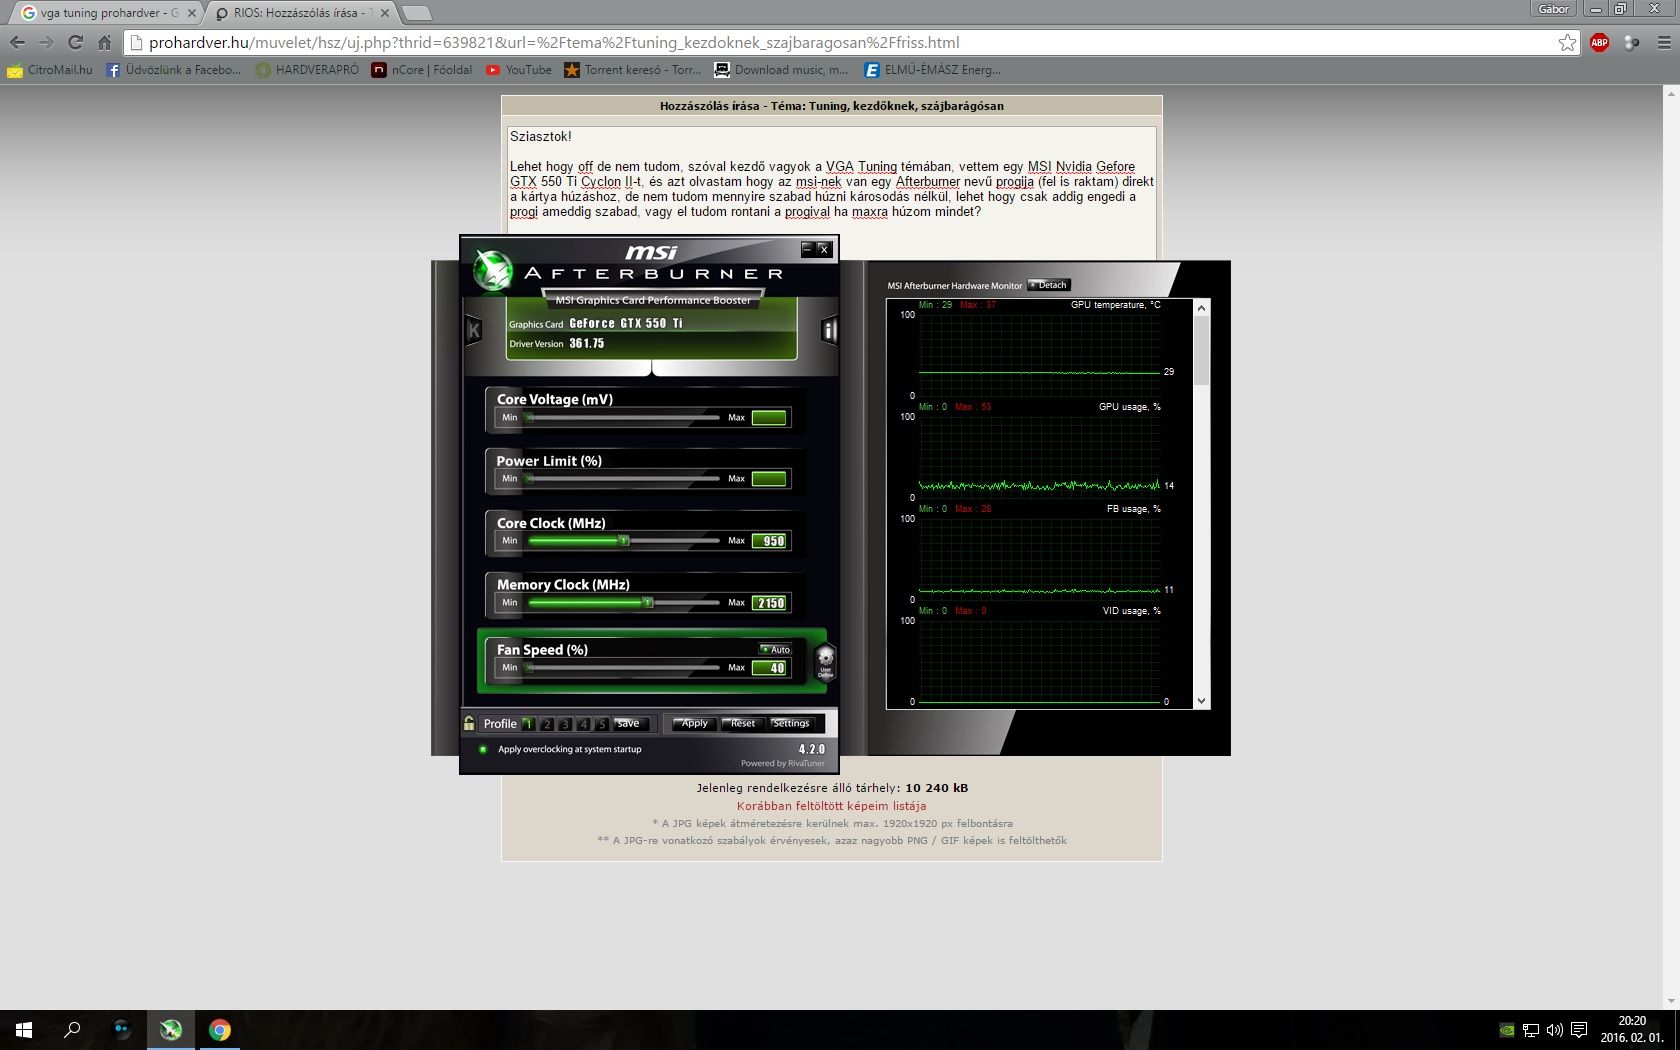Open 'Korábban feltöltött képeim listája' link

831,806
